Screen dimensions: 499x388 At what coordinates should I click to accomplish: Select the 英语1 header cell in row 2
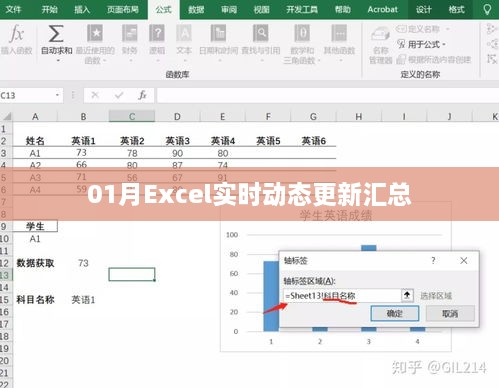[83, 141]
